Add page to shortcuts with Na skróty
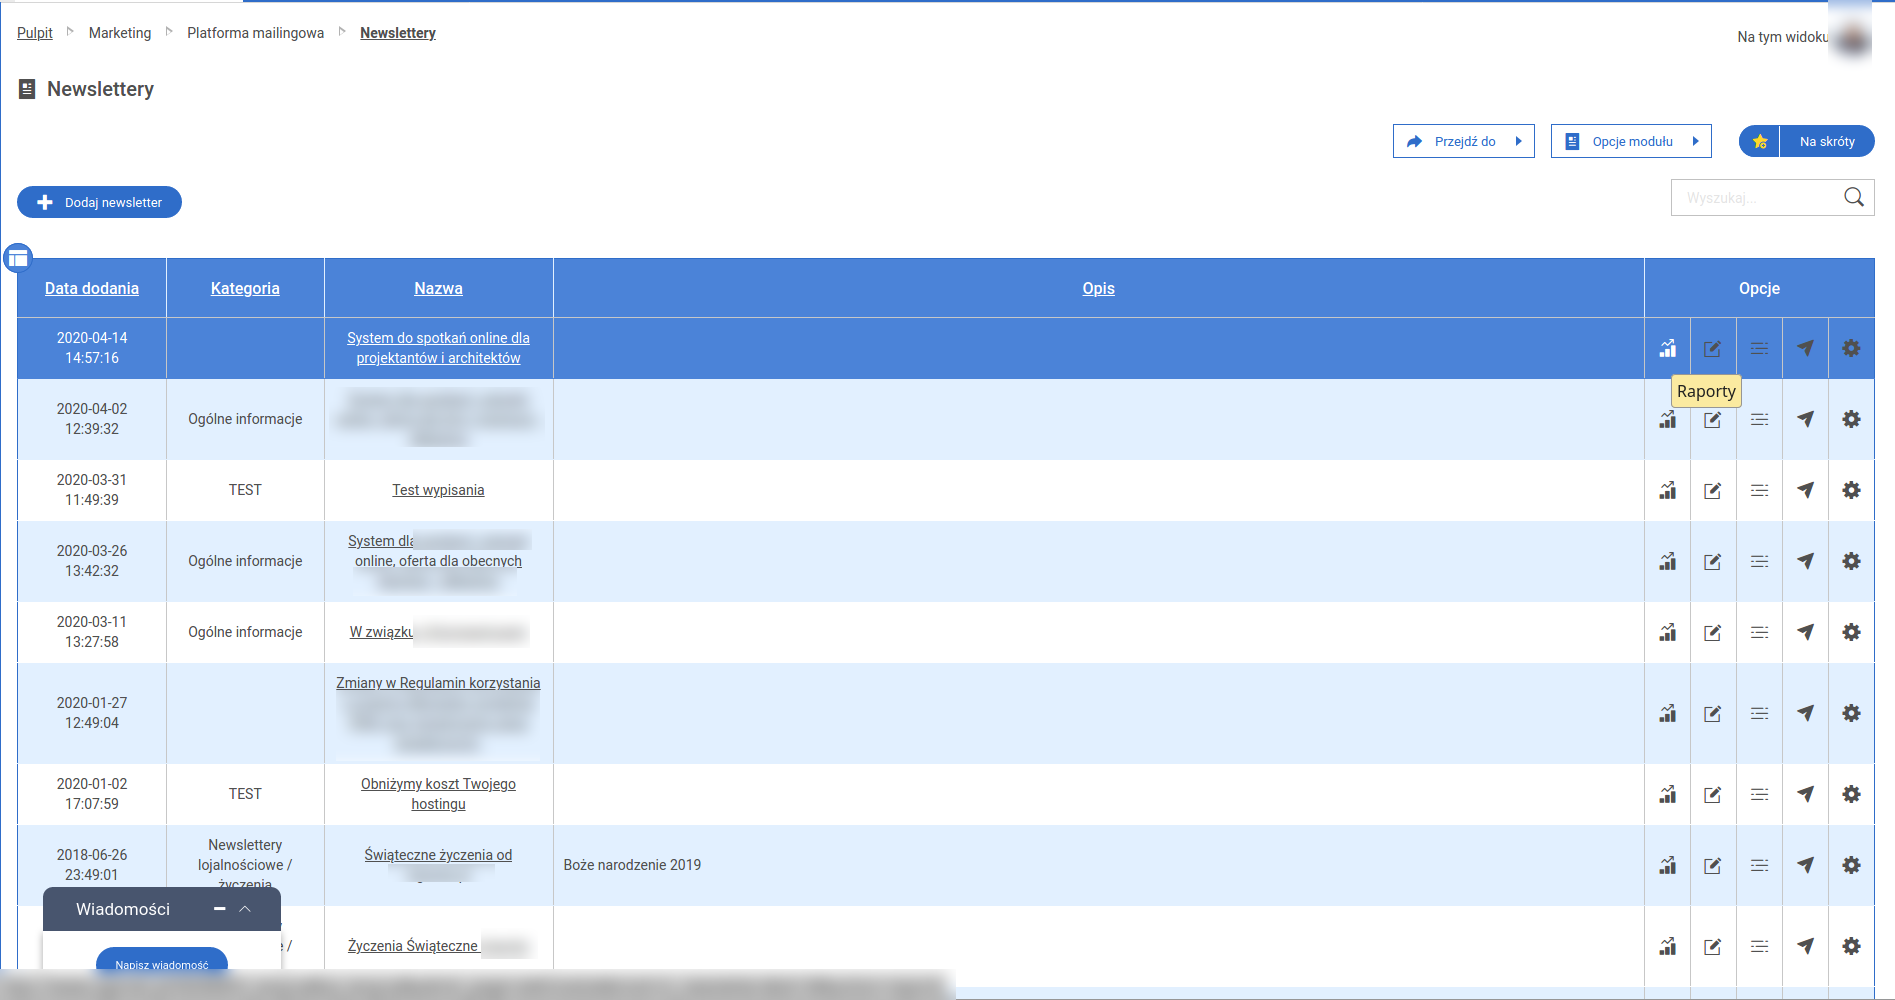The image size is (1895, 1000). [1806, 141]
